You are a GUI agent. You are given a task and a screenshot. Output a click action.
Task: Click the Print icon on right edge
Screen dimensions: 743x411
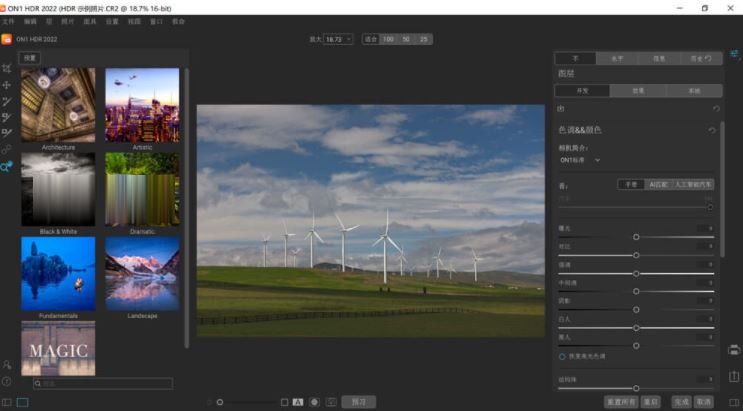tap(735, 350)
